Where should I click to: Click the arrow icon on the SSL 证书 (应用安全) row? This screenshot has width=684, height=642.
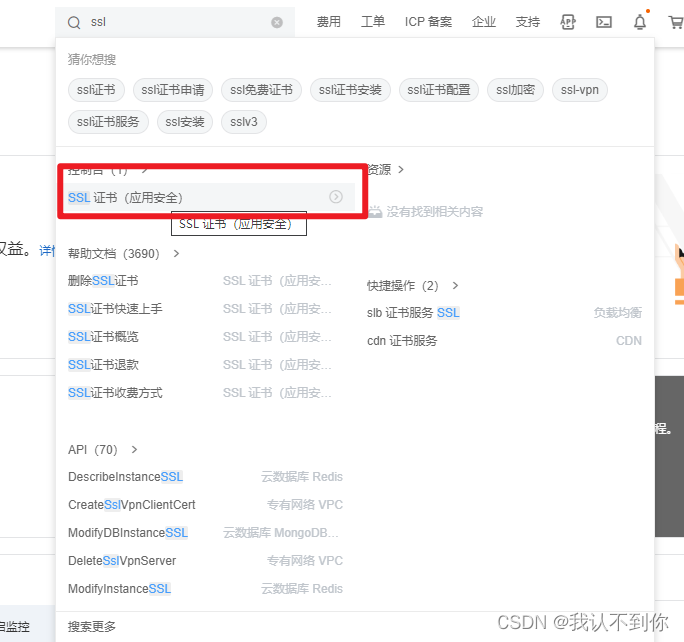[x=335, y=197]
